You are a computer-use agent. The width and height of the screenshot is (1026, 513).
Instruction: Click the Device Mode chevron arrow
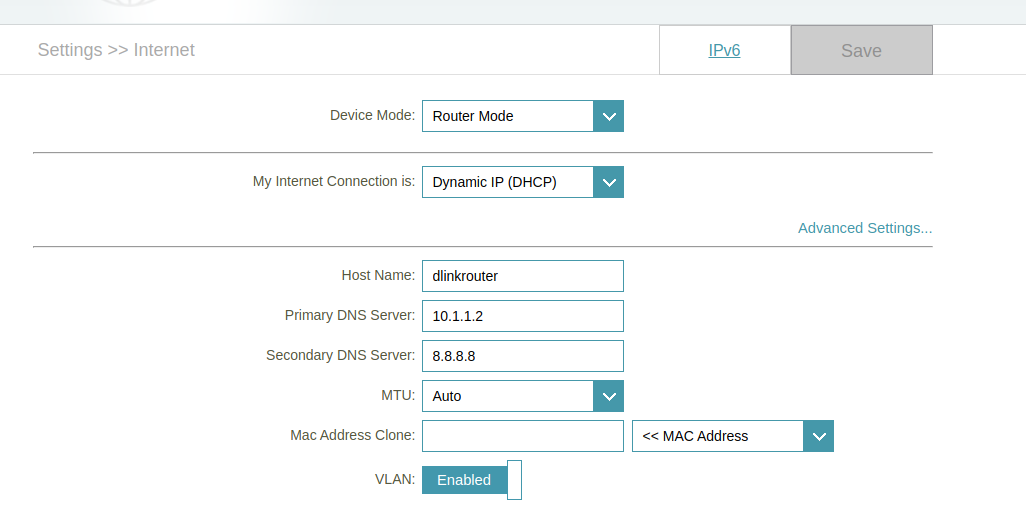(609, 116)
